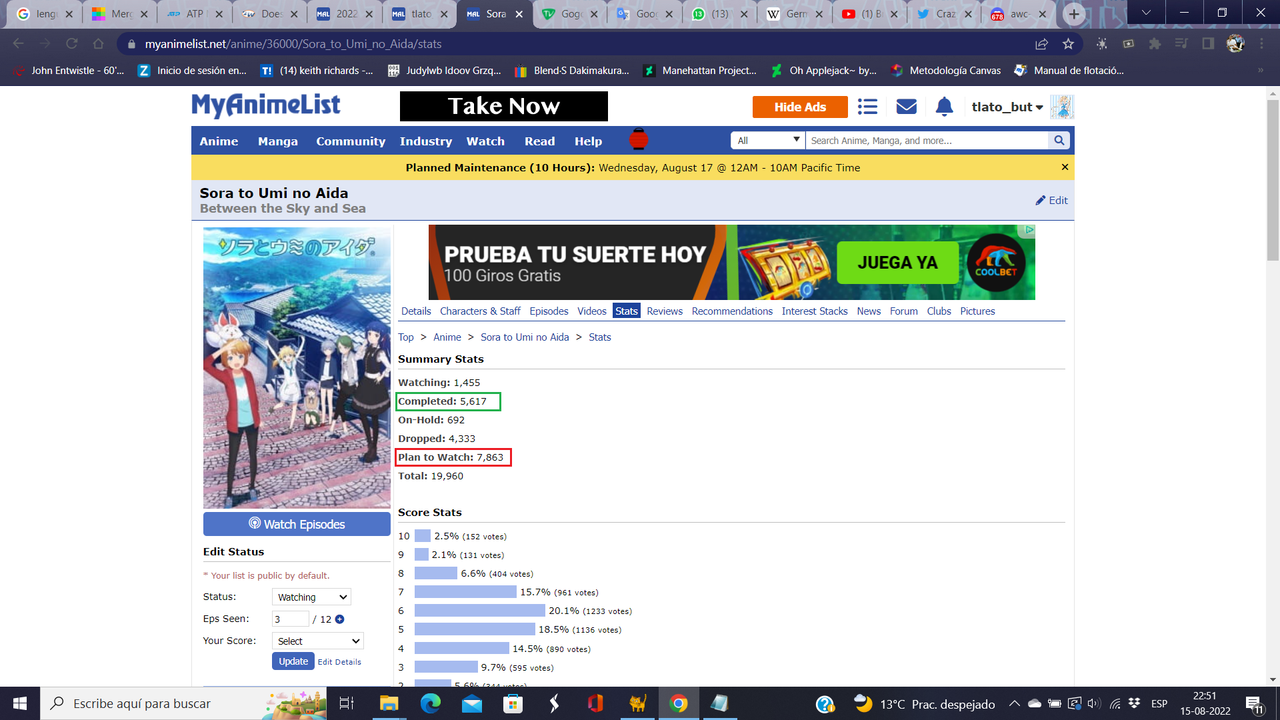Image resolution: width=1280 pixels, height=720 pixels.
Task: Open the search category dropdown labeled All
Action: point(765,140)
